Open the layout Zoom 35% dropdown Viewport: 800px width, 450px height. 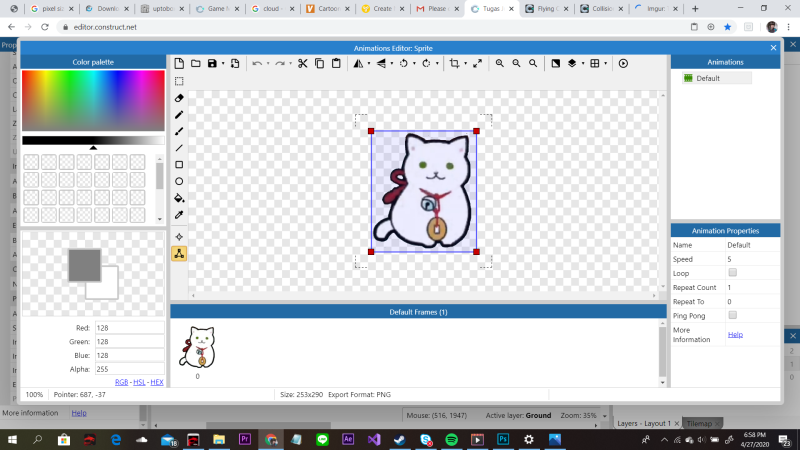pos(605,416)
